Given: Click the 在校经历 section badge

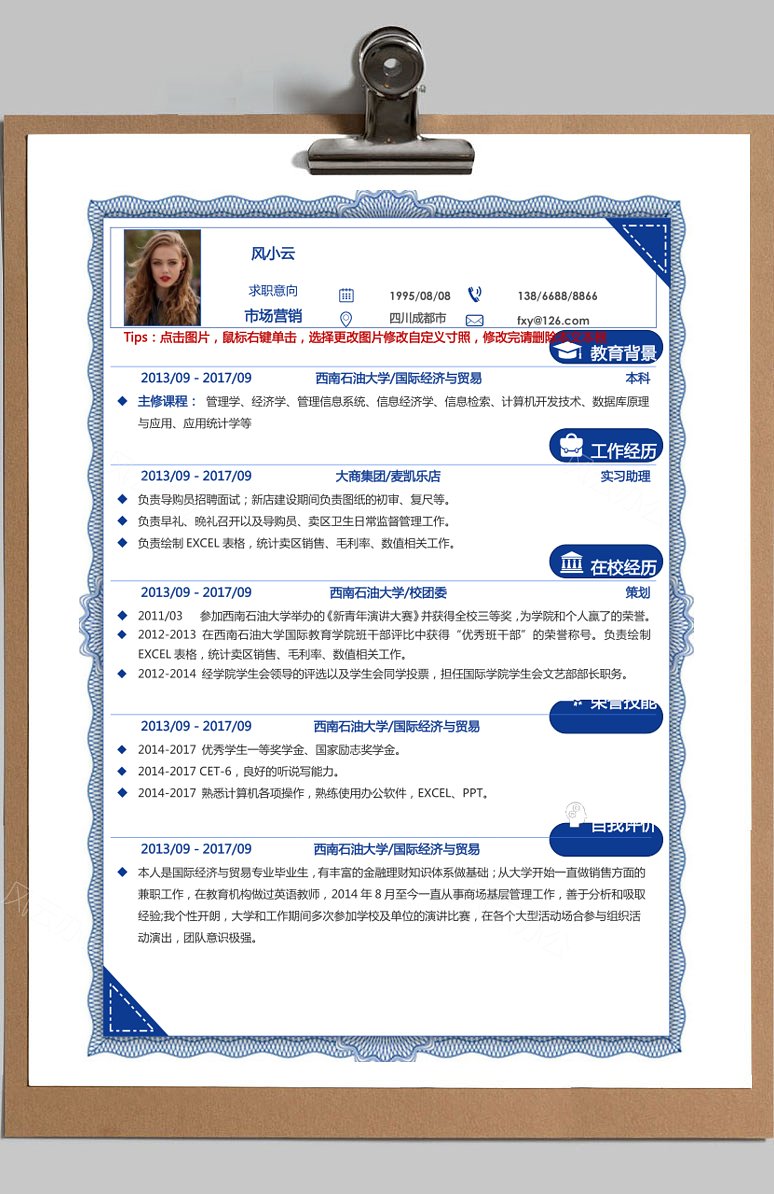Looking at the screenshot, I should (x=606, y=562).
